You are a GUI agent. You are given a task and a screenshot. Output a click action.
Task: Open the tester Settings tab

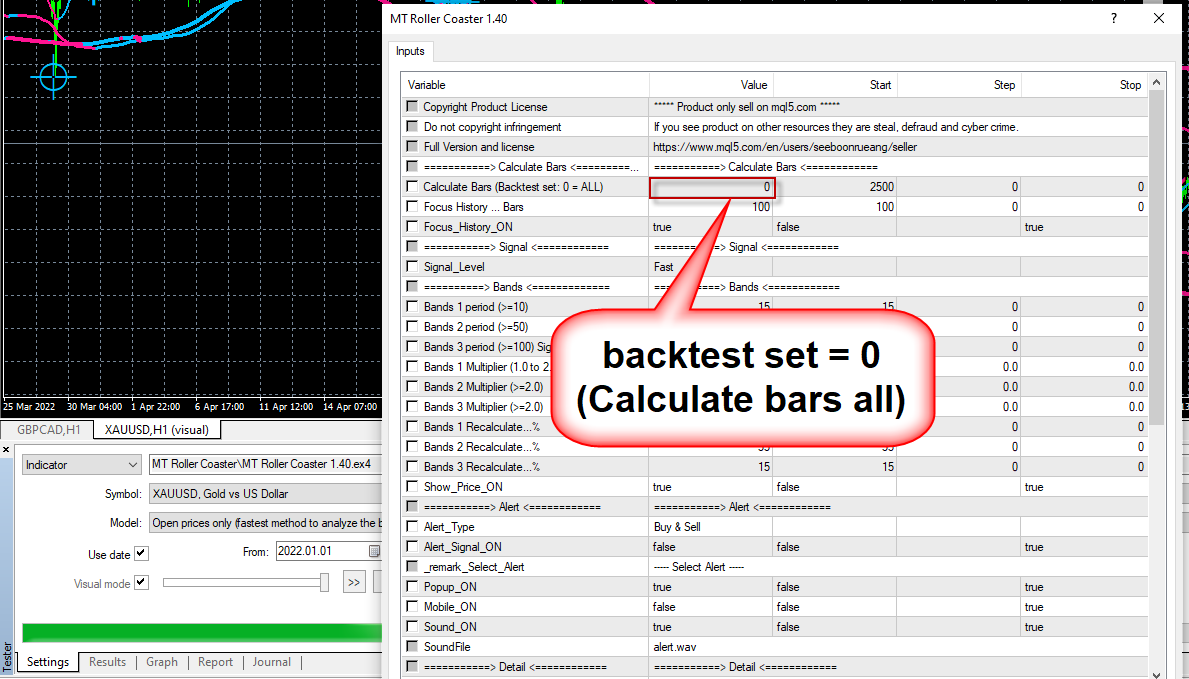pos(48,662)
